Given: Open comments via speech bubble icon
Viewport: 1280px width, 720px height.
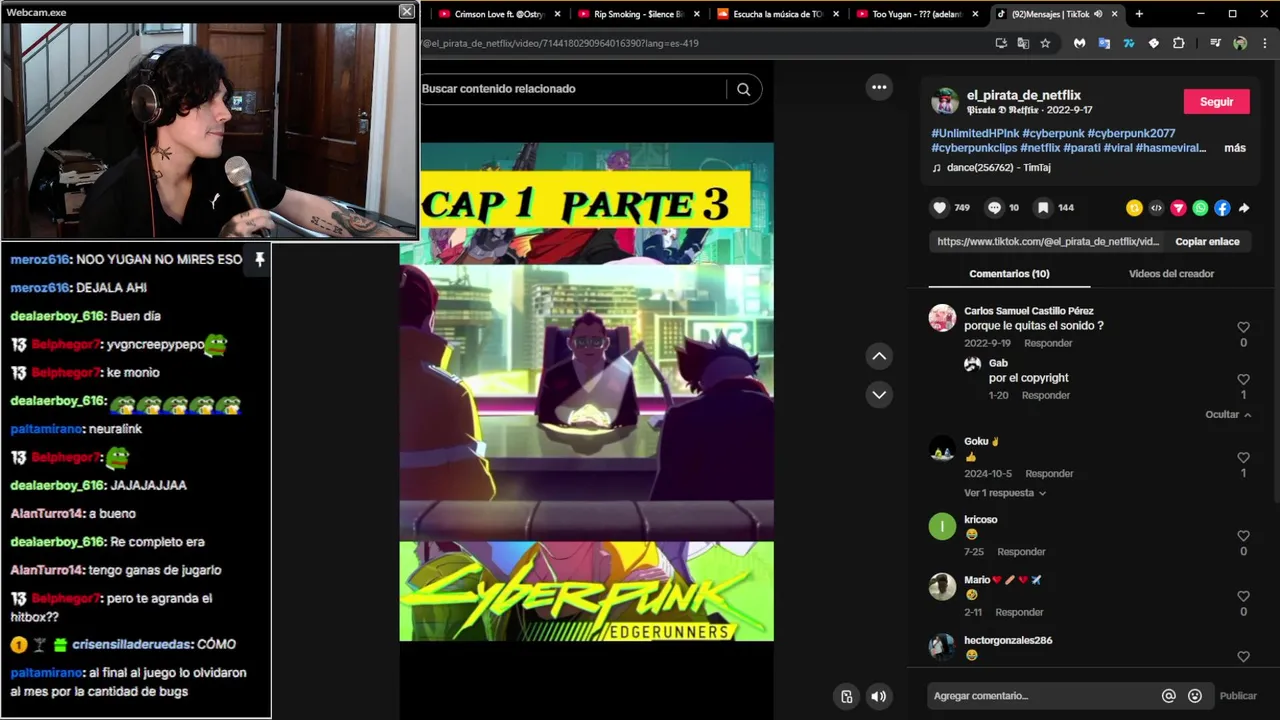Looking at the screenshot, I should coord(994,208).
